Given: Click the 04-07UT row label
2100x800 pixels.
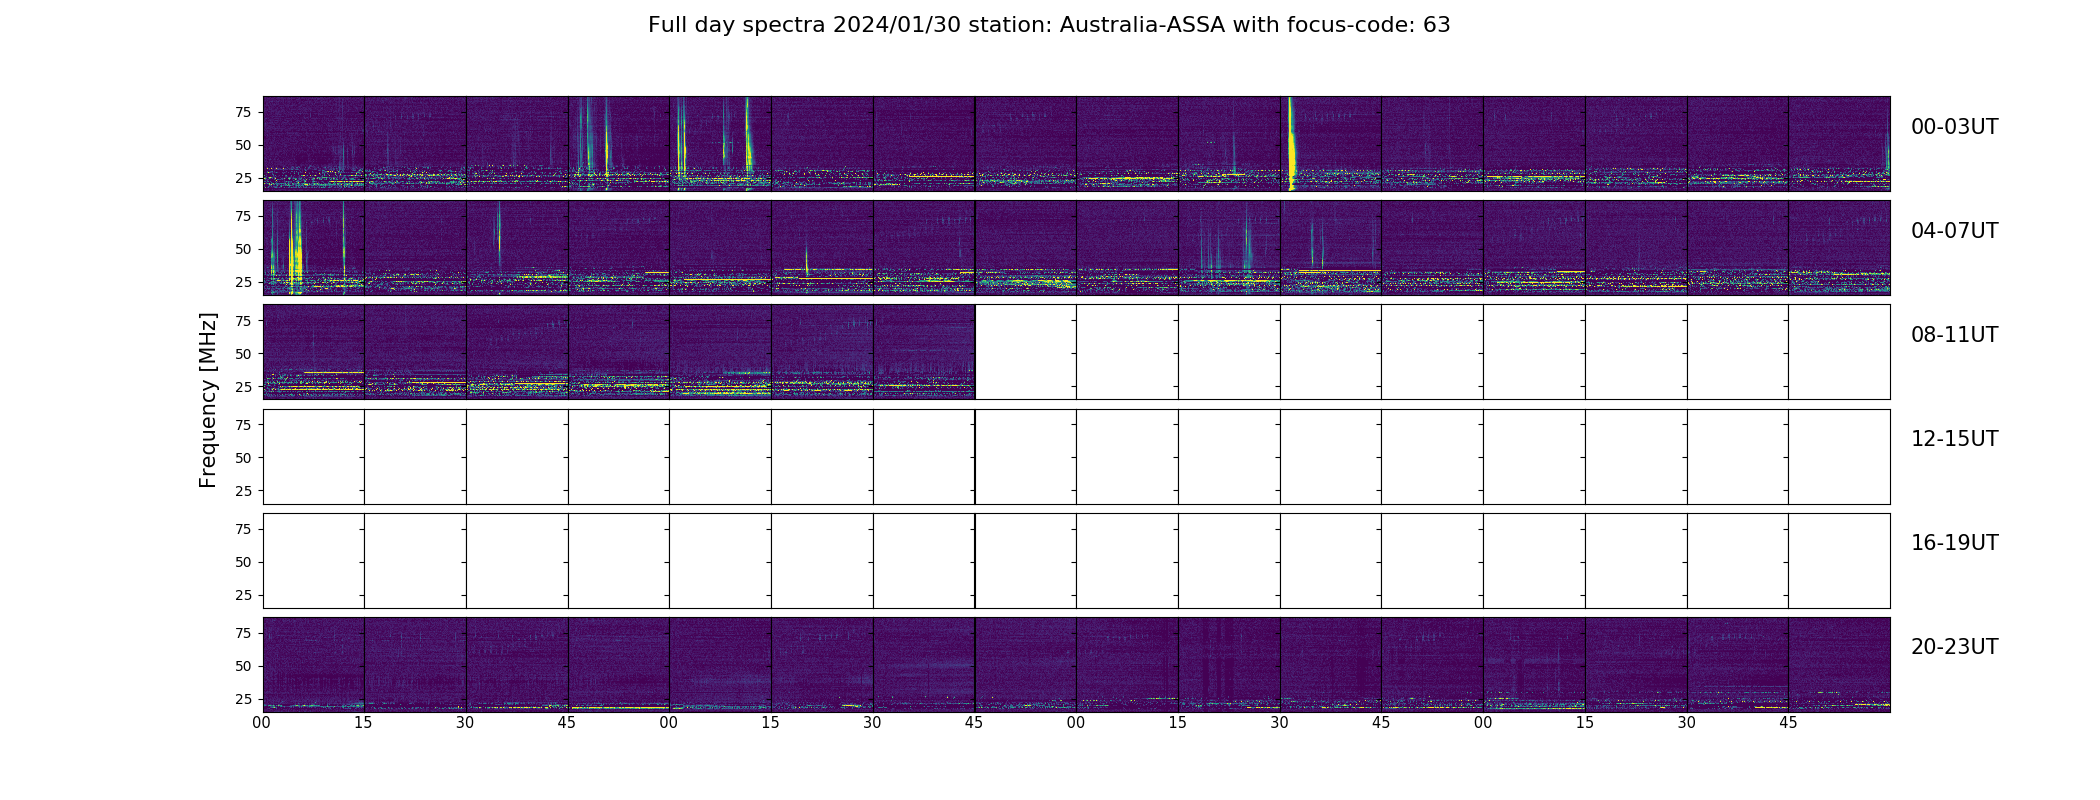Looking at the screenshot, I should [x=1954, y=231].
